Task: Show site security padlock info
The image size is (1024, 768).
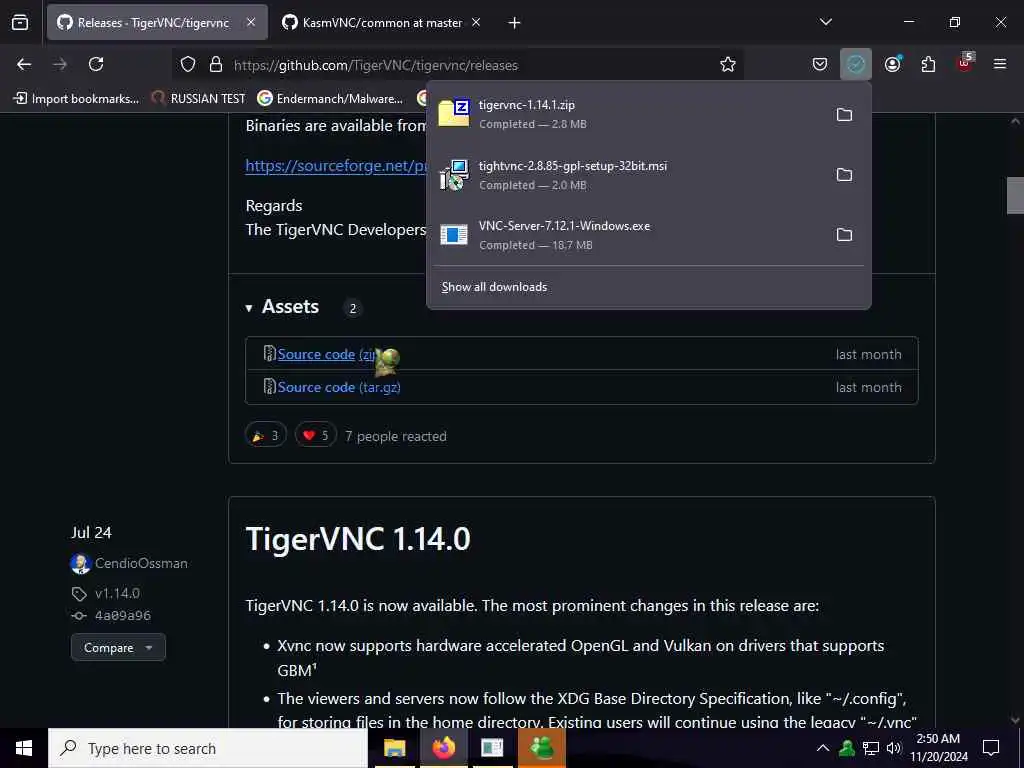Action: 216,65
